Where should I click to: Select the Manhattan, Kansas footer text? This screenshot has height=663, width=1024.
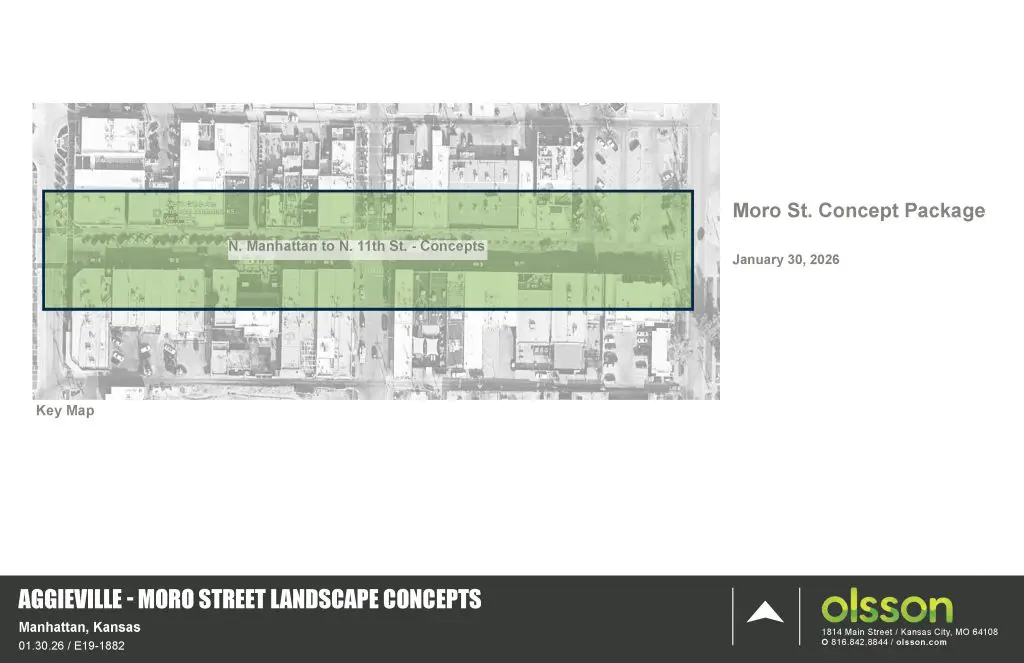(x=79, y=627)
